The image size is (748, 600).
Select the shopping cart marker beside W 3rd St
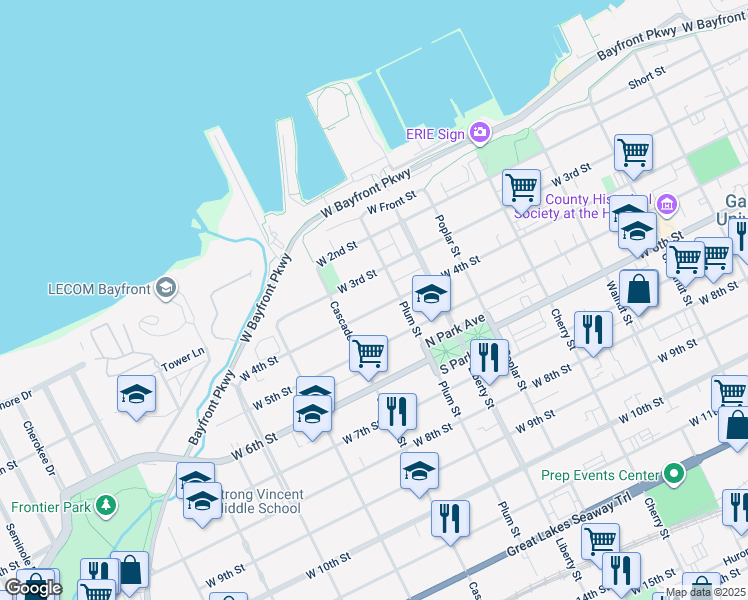click(x=521, y=186)
